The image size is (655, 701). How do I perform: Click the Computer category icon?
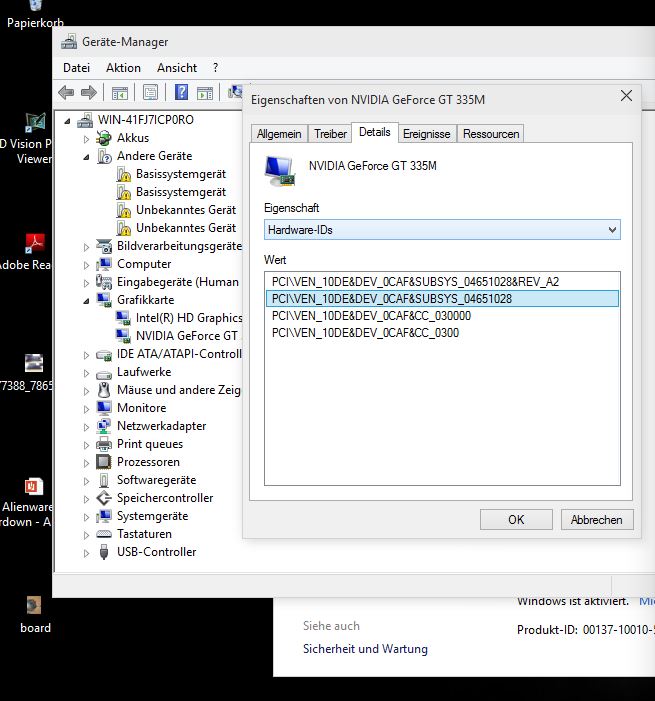[x=104, y=264]
